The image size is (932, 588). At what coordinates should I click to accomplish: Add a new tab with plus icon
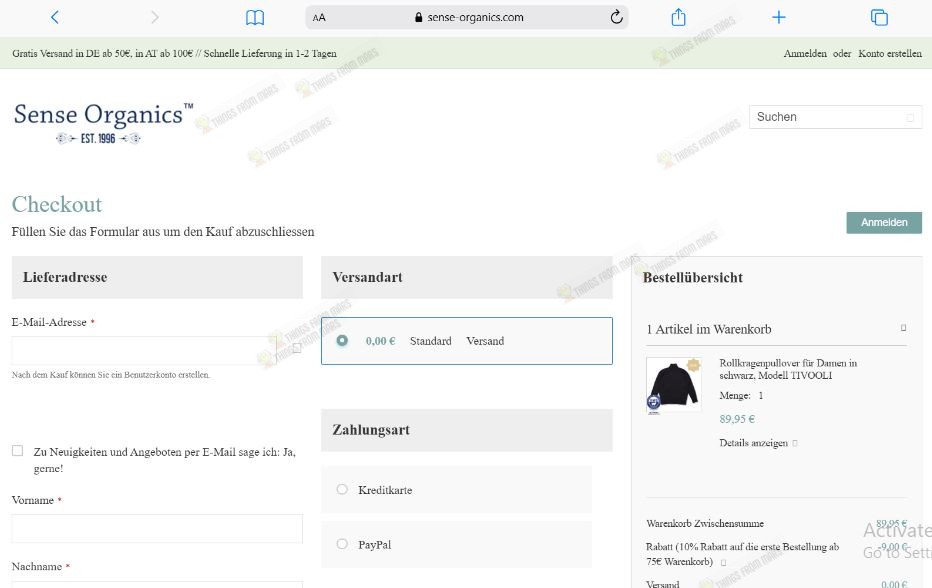(x=779, y=17)
